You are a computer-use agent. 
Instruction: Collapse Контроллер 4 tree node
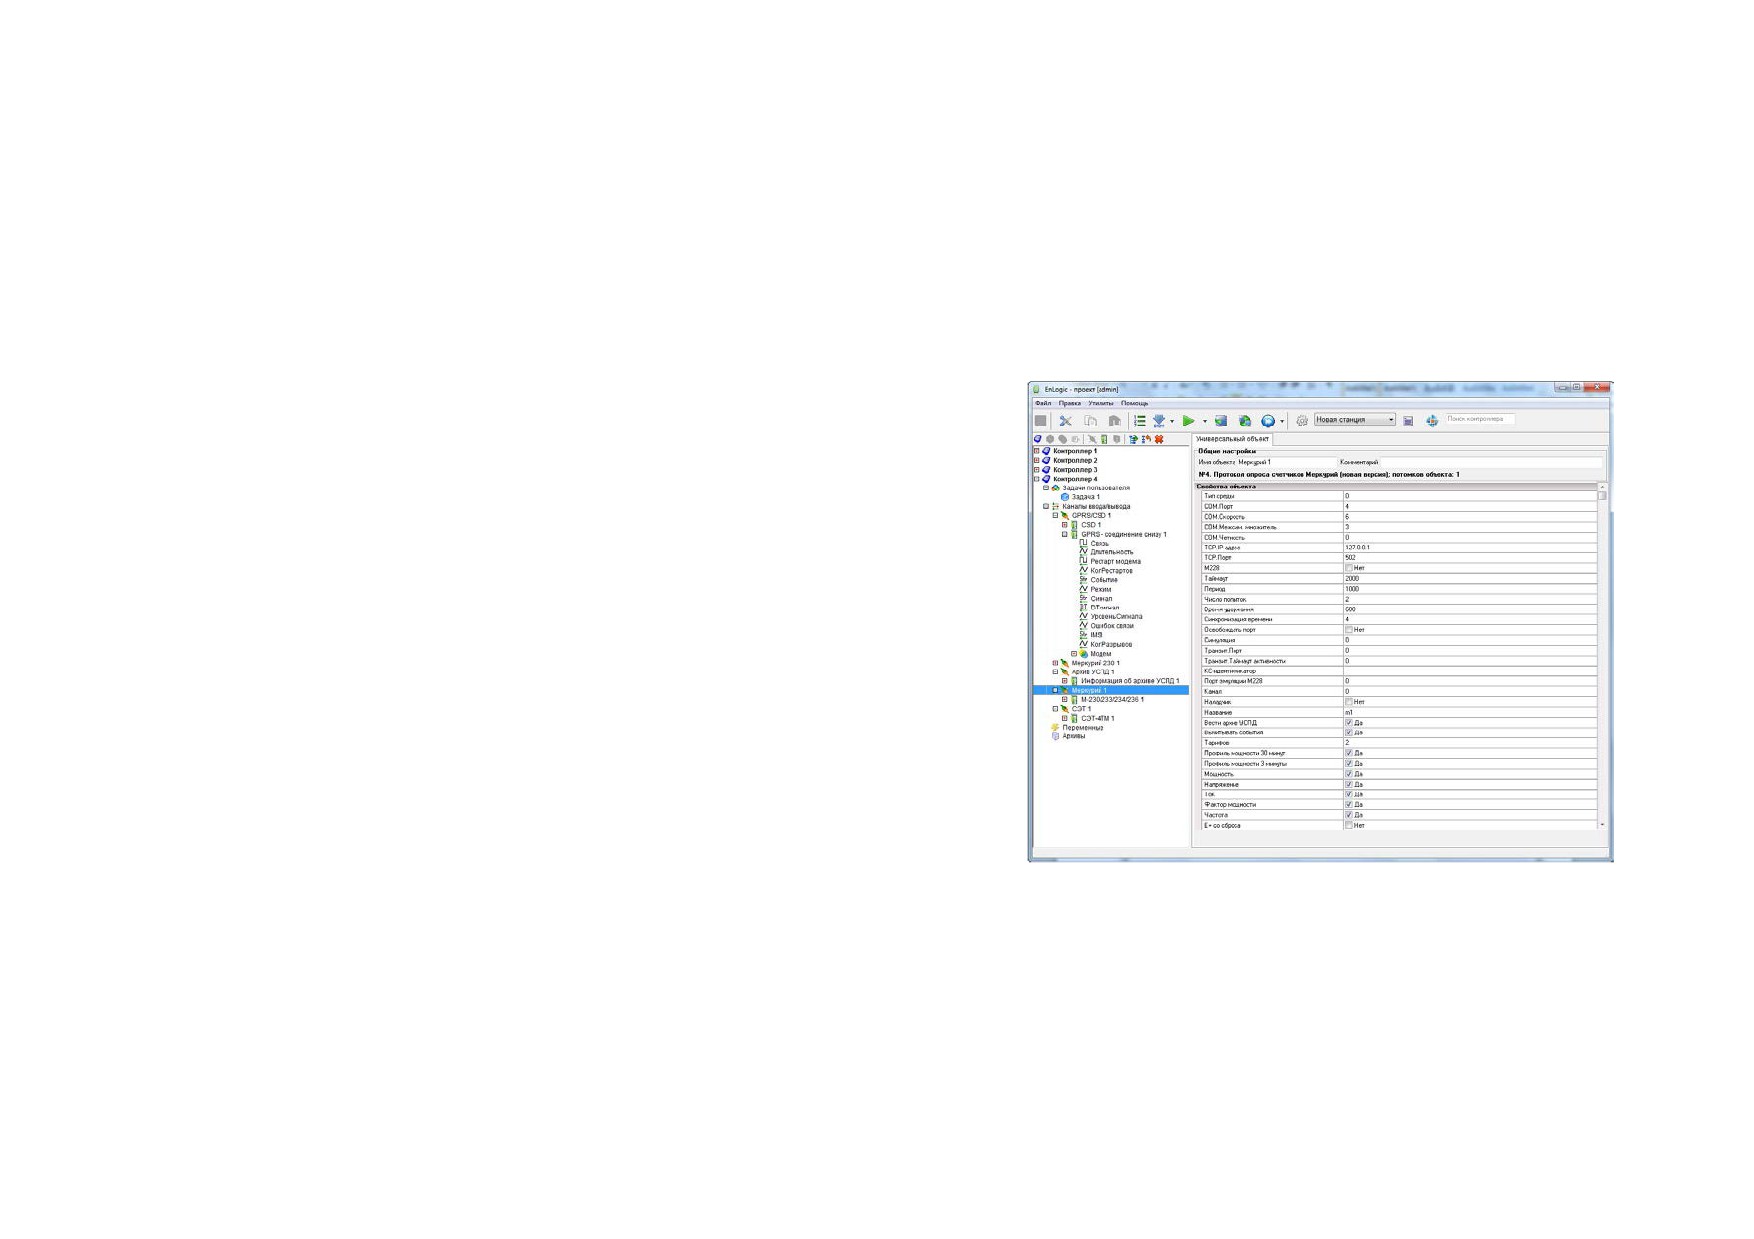pos(1037,479)
